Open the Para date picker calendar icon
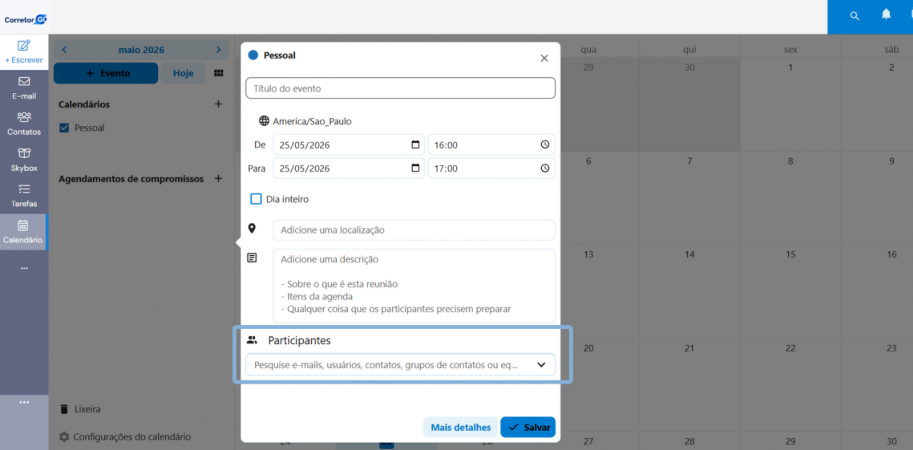The width and height of the screenshot is (913, 450). [415, 168]
